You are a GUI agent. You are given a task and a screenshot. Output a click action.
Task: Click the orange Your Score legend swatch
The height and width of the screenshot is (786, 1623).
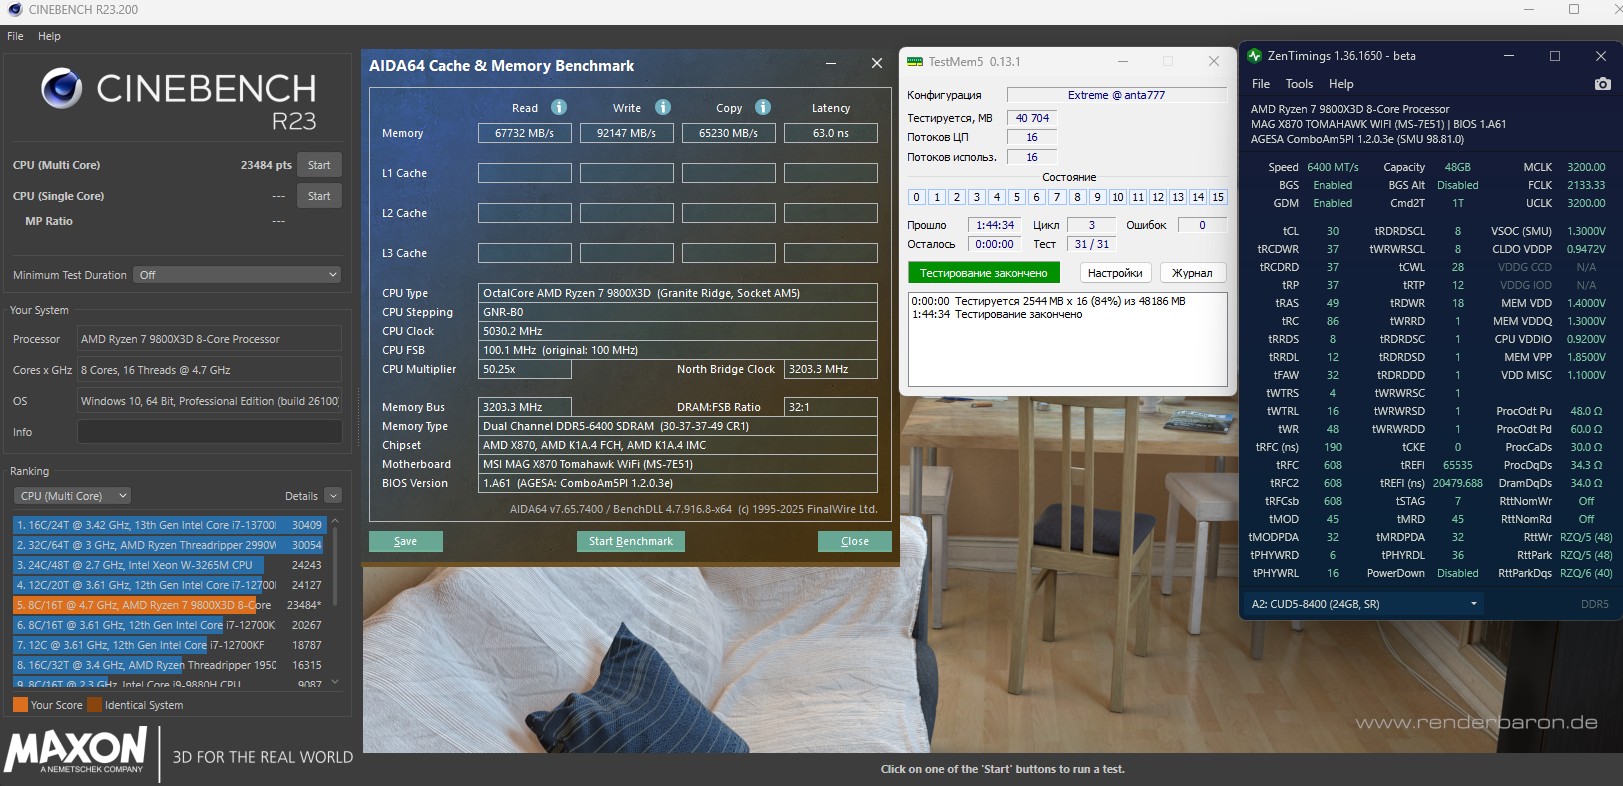pos(20,705)
